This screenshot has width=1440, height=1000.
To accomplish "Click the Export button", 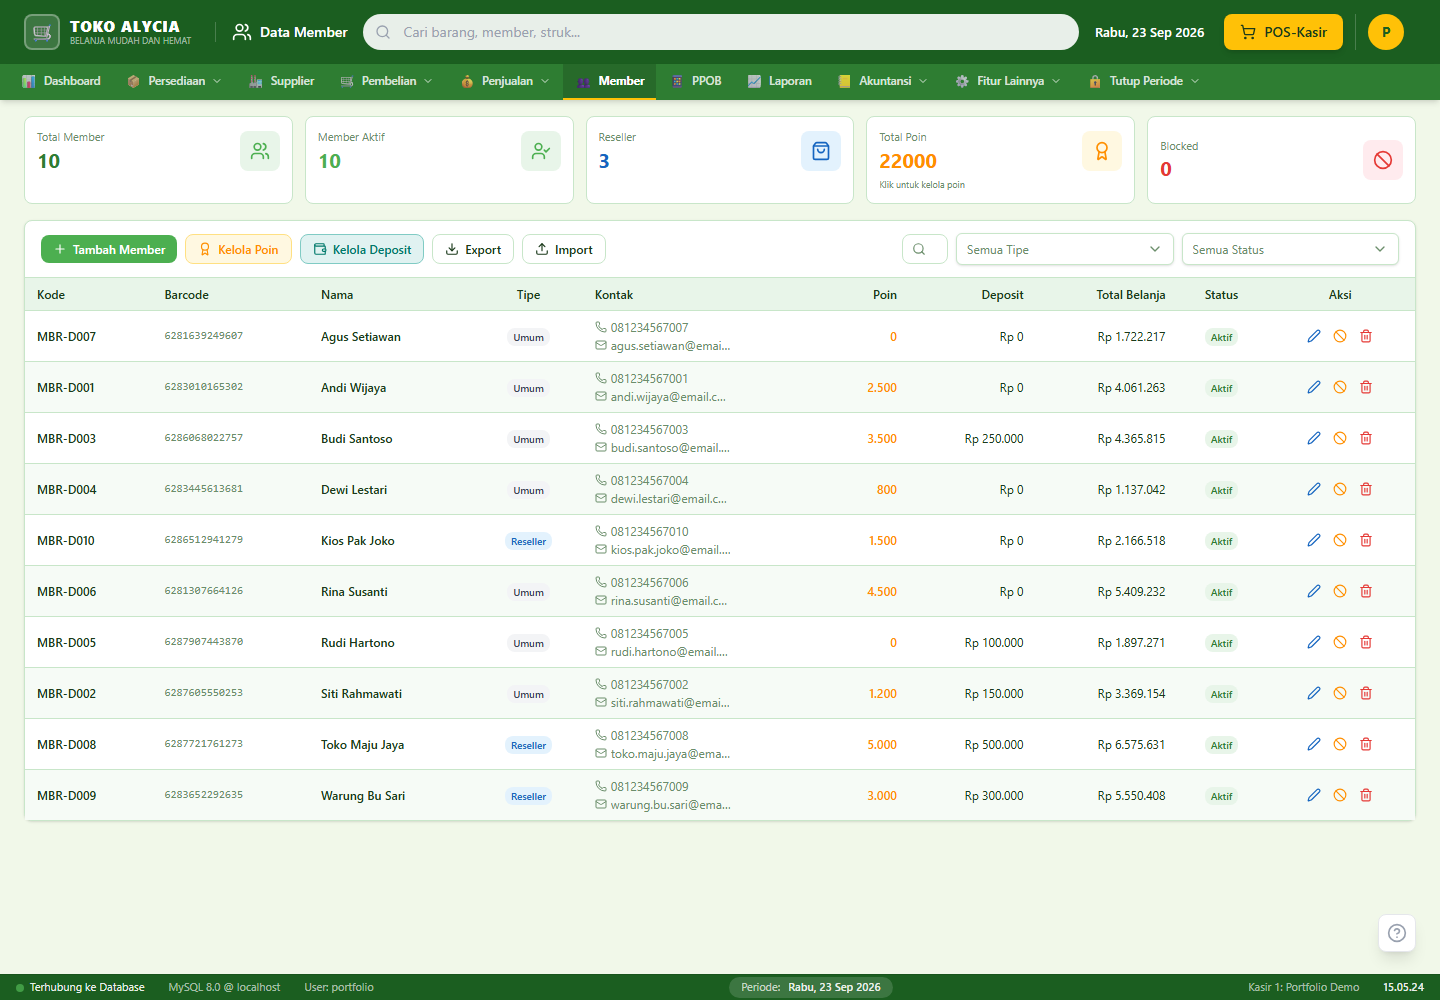I will click(473, 249).
